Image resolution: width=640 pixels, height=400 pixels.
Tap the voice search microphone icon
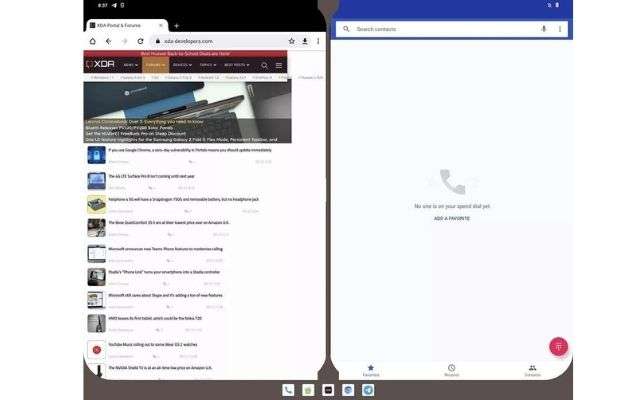click(x=544, y=29)
